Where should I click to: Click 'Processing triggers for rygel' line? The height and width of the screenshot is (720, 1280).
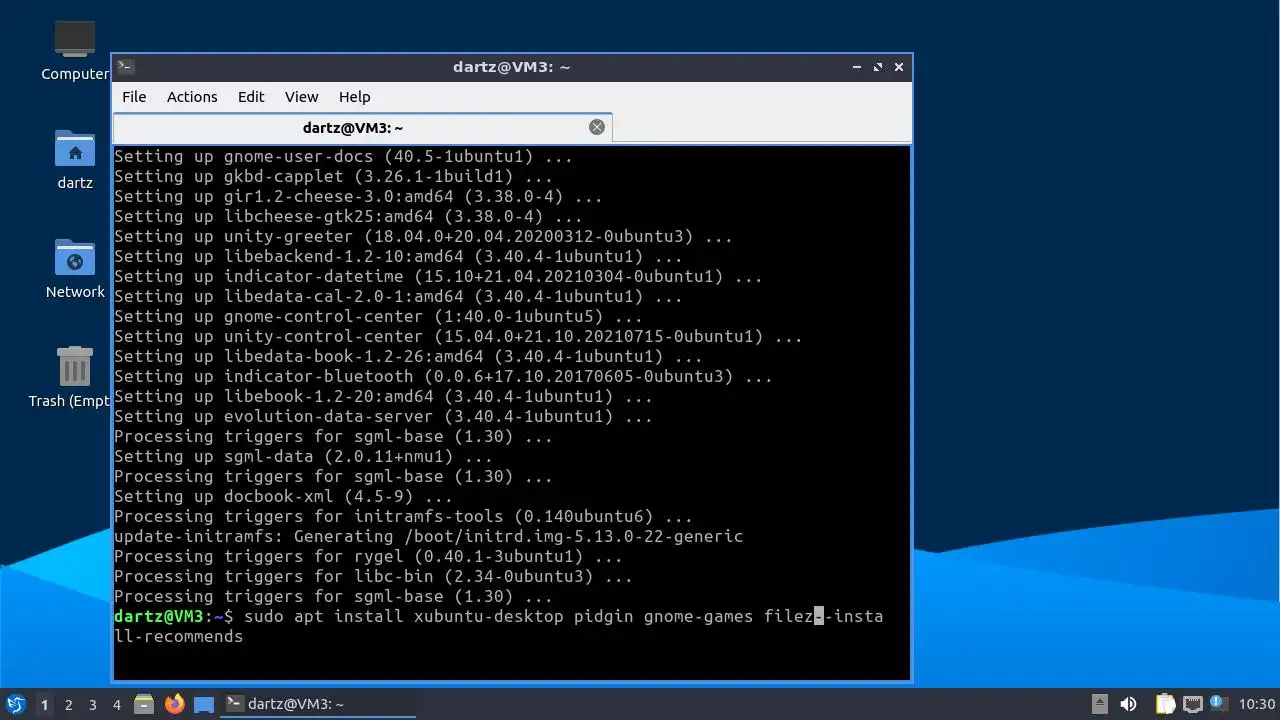[x=368, y=556]
